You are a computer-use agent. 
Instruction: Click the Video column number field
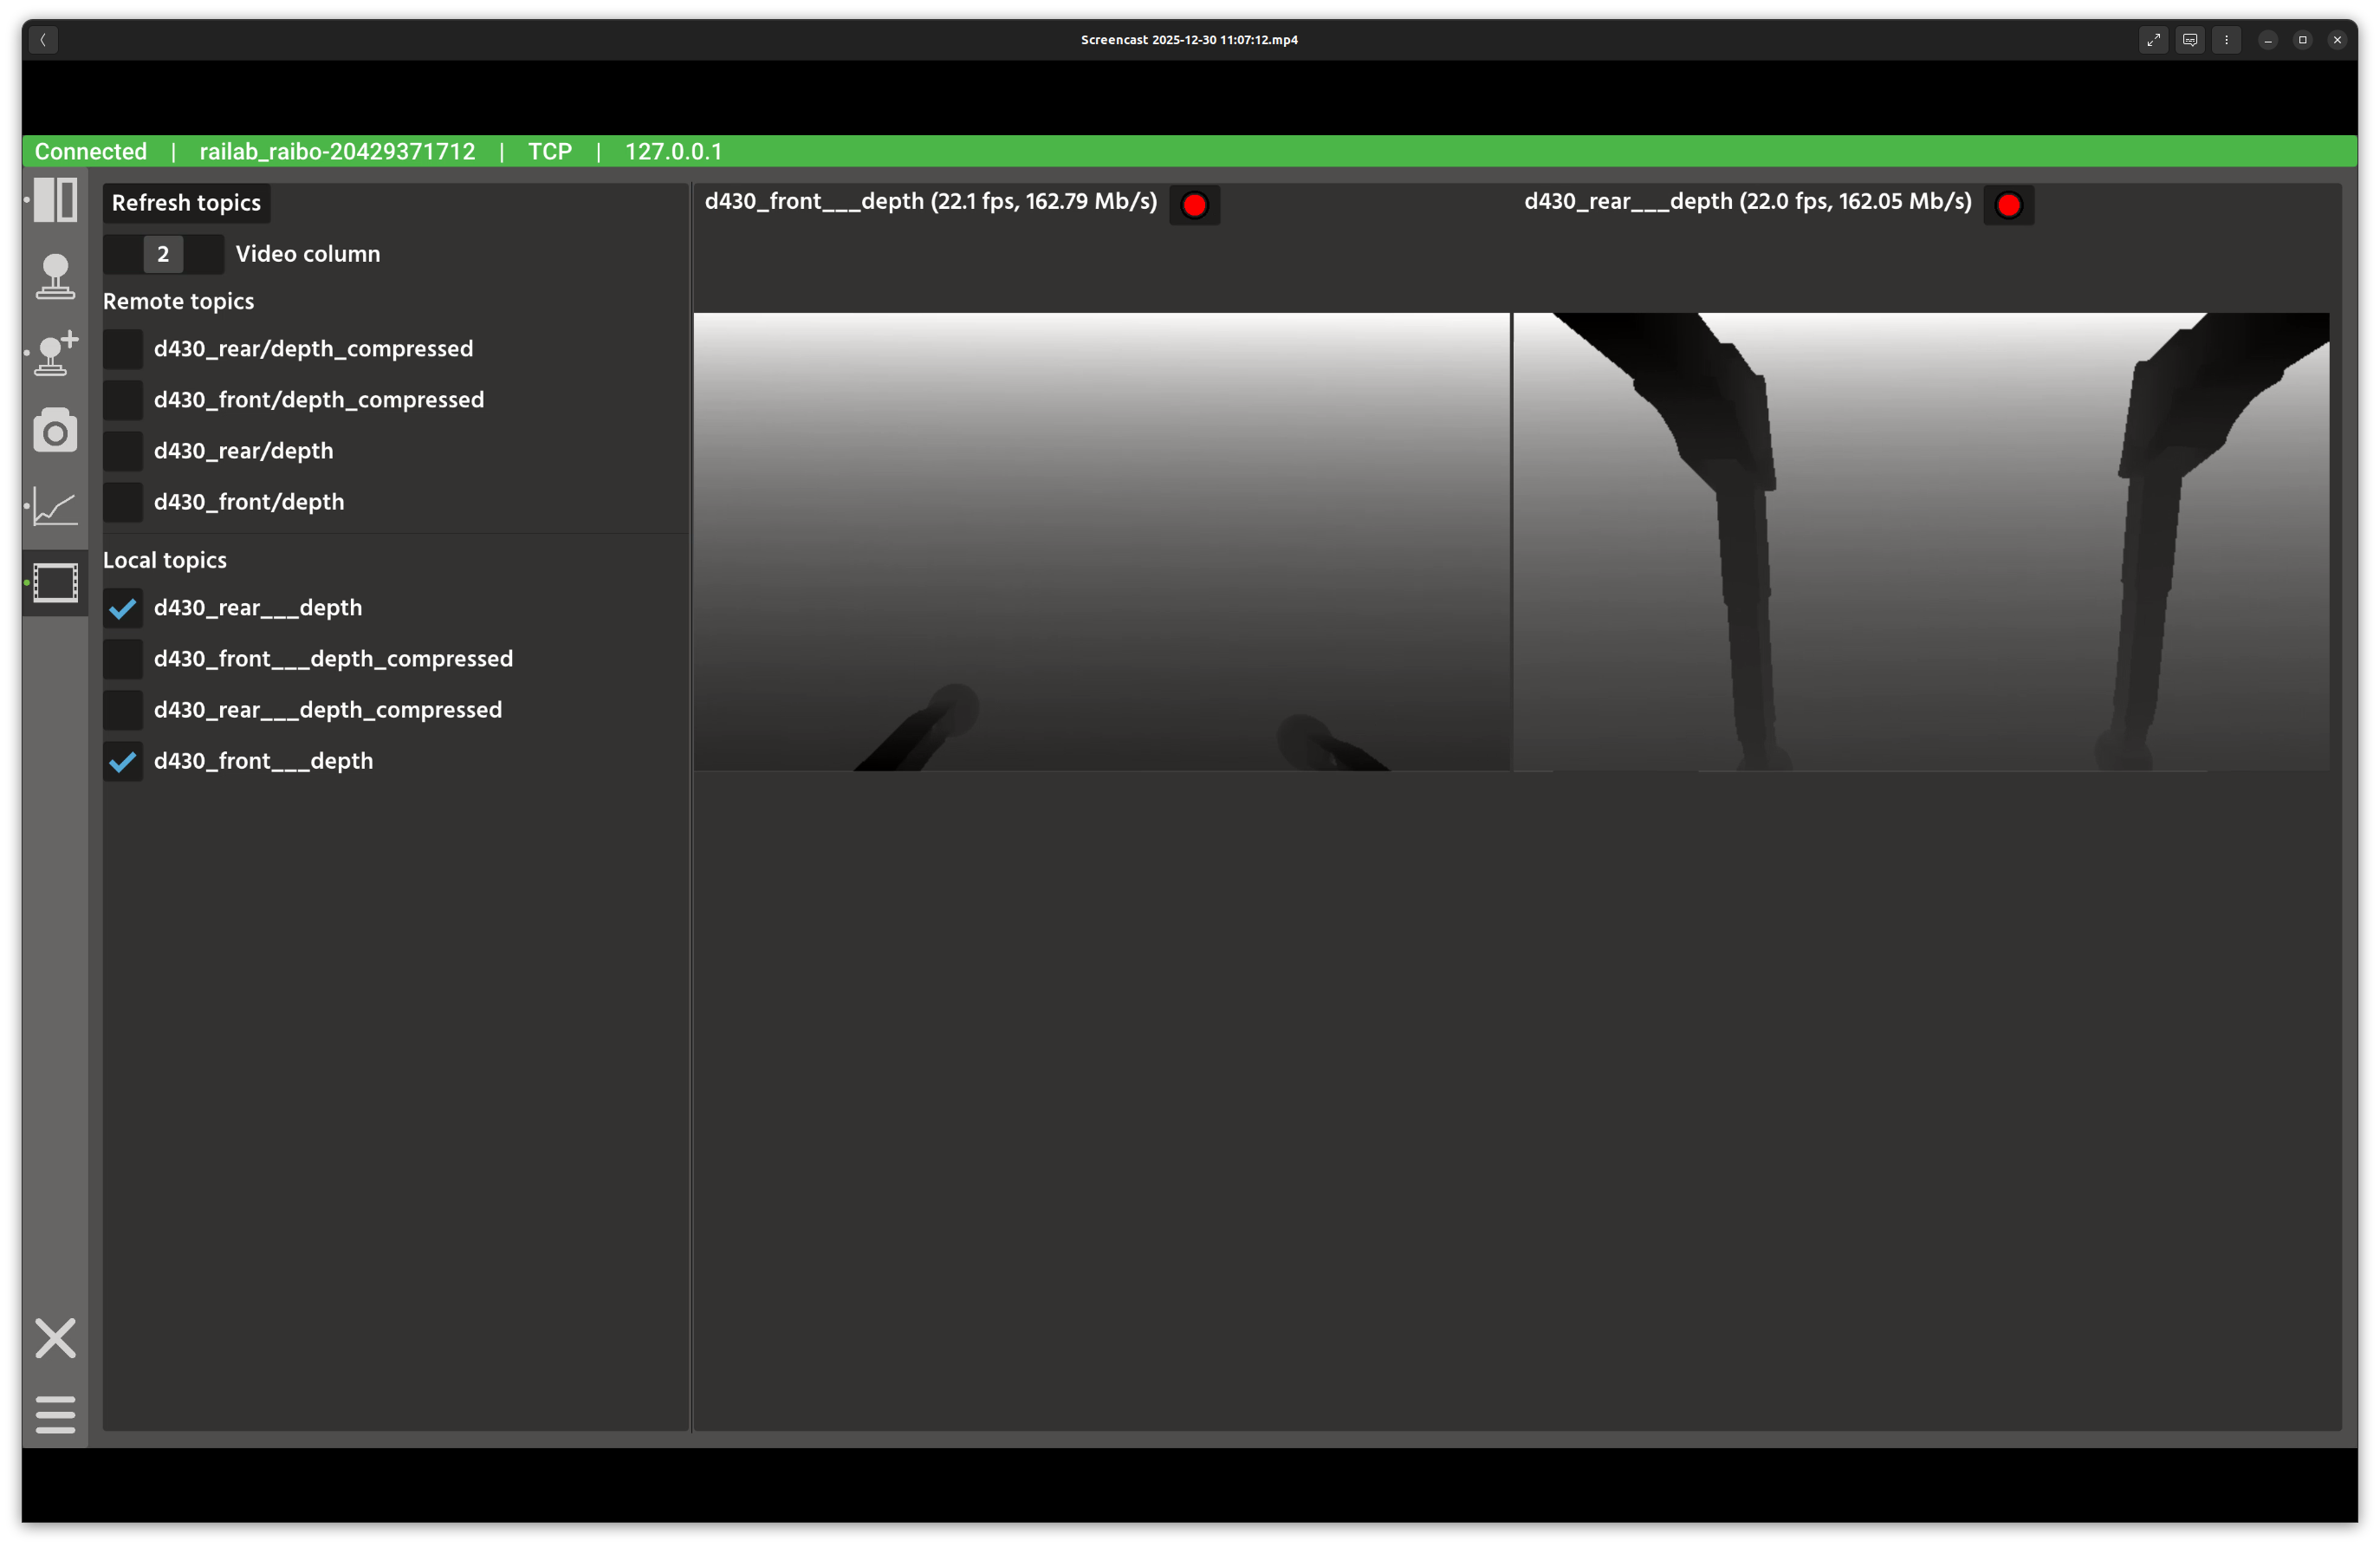[163, 254]
